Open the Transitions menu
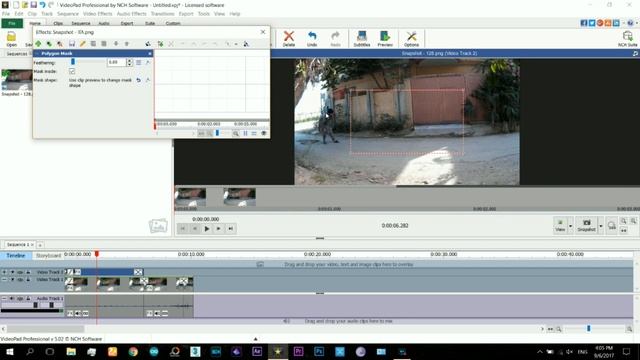 click(x=162, y=14)
